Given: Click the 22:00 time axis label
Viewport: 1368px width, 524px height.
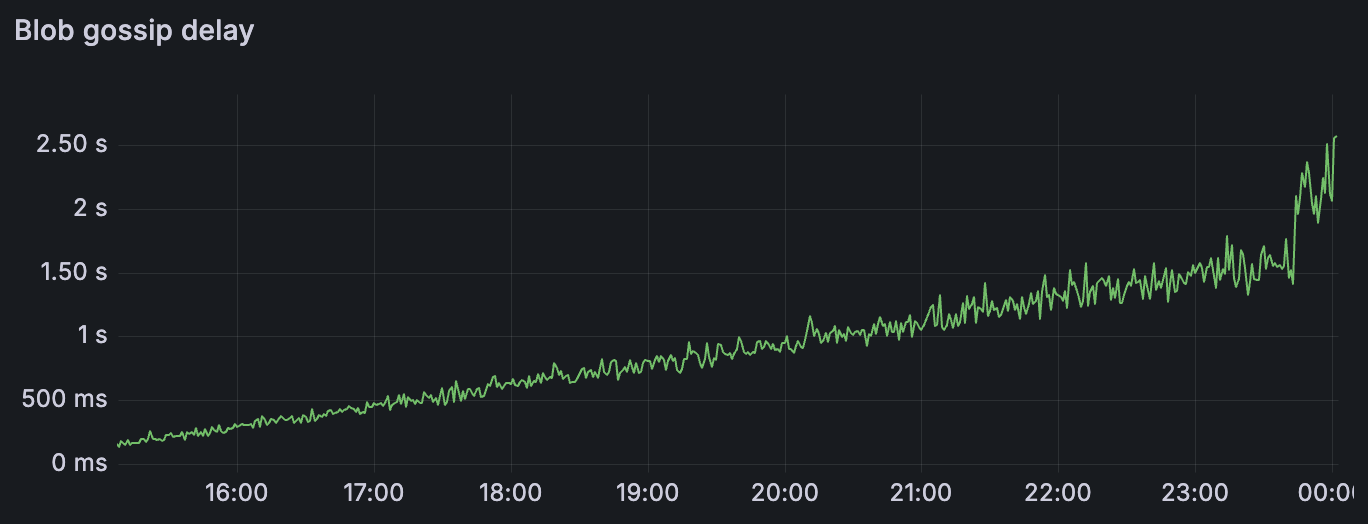Looking at the screenshot, I should (1058, 493).
